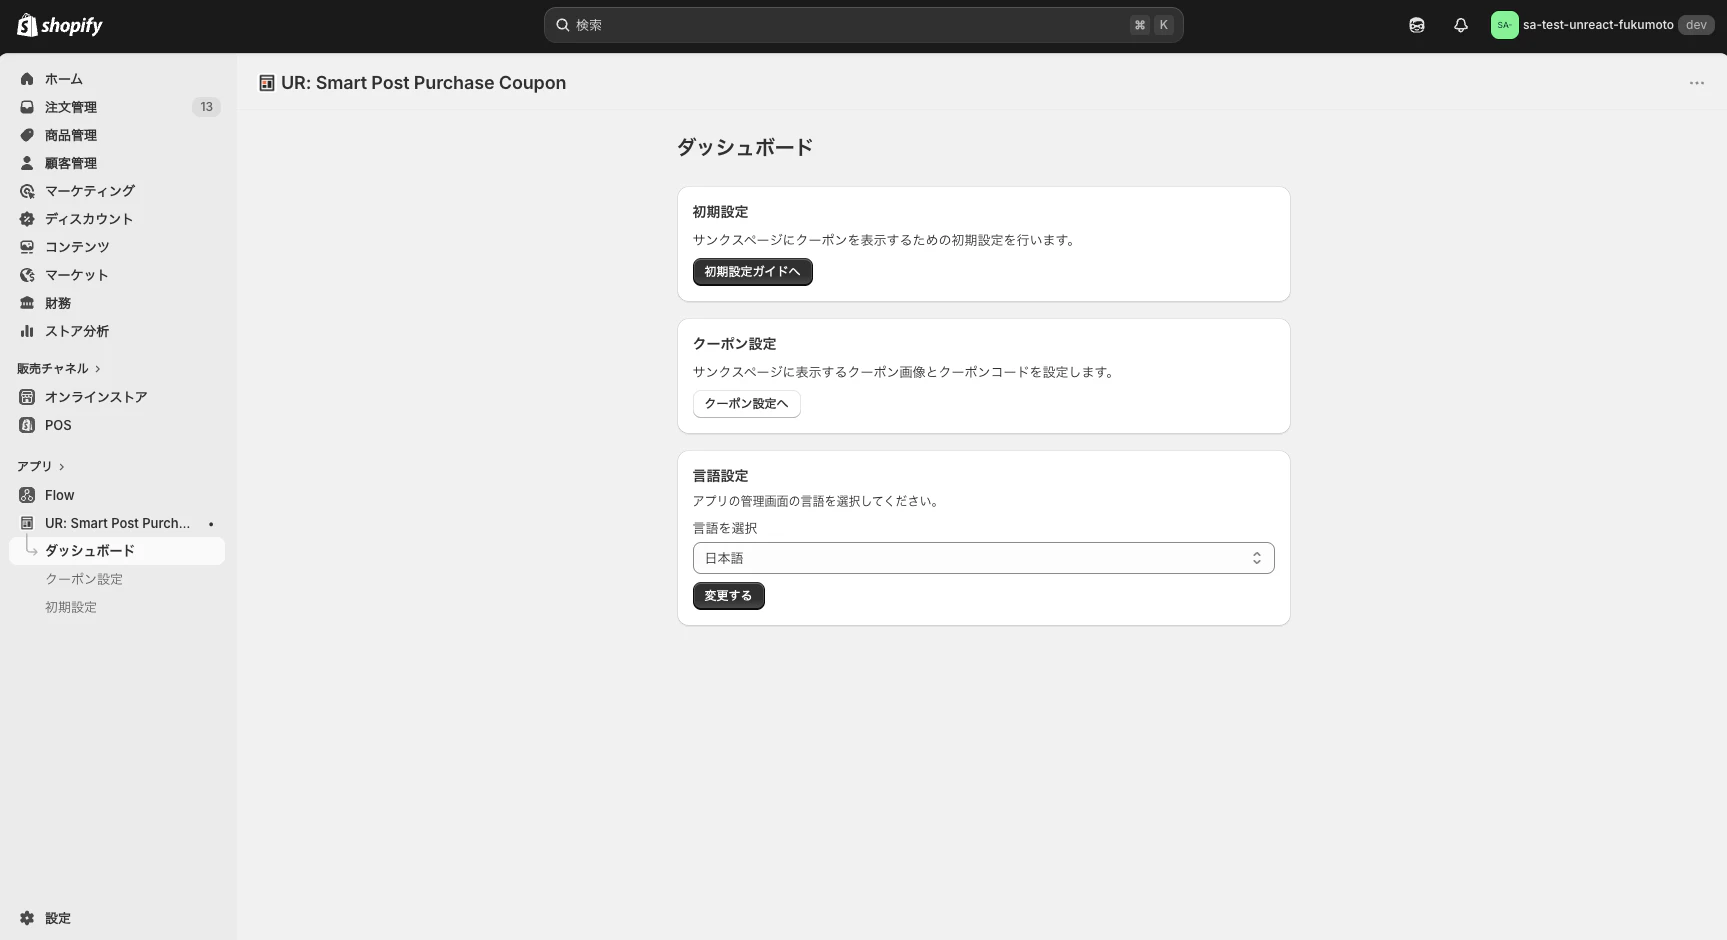1727x940 pixels.
Task: Click the SA- store avatar
Action: point(1504,25)
